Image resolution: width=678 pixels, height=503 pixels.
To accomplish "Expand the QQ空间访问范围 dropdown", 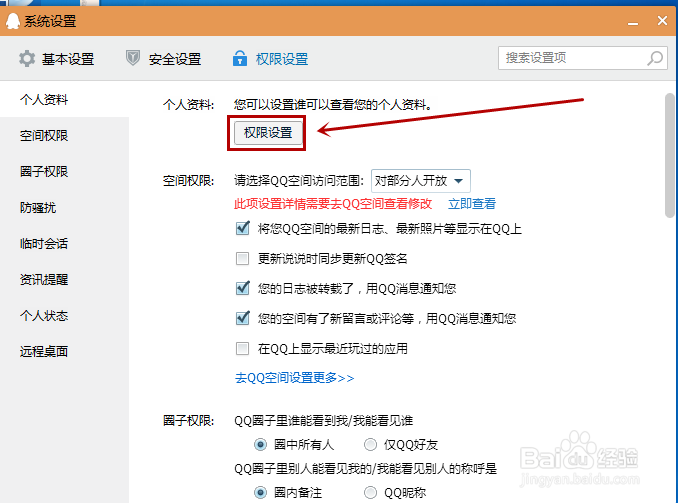I will (x=420, y=181).
